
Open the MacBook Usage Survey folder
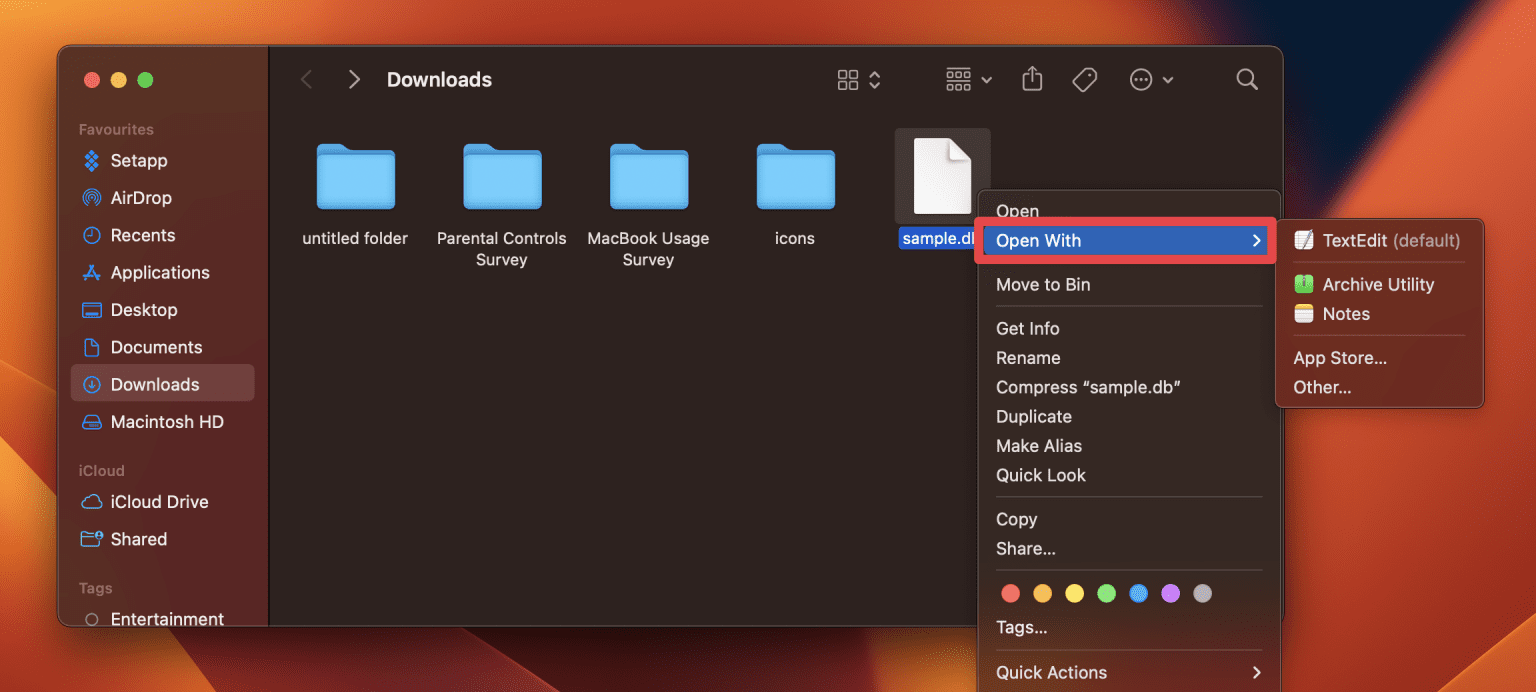tap(648, 177)
